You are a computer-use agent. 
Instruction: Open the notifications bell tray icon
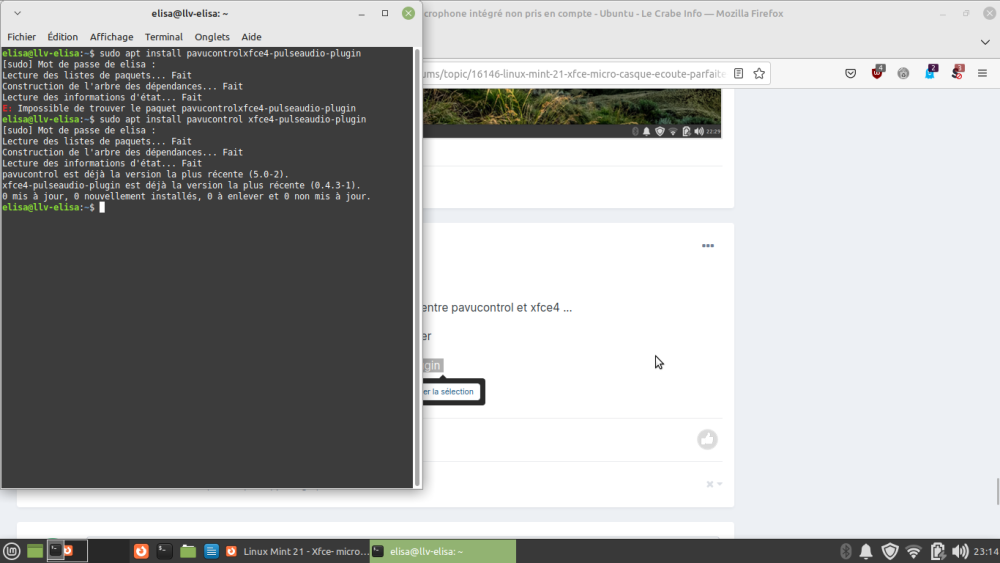click(x=866, y=551)
